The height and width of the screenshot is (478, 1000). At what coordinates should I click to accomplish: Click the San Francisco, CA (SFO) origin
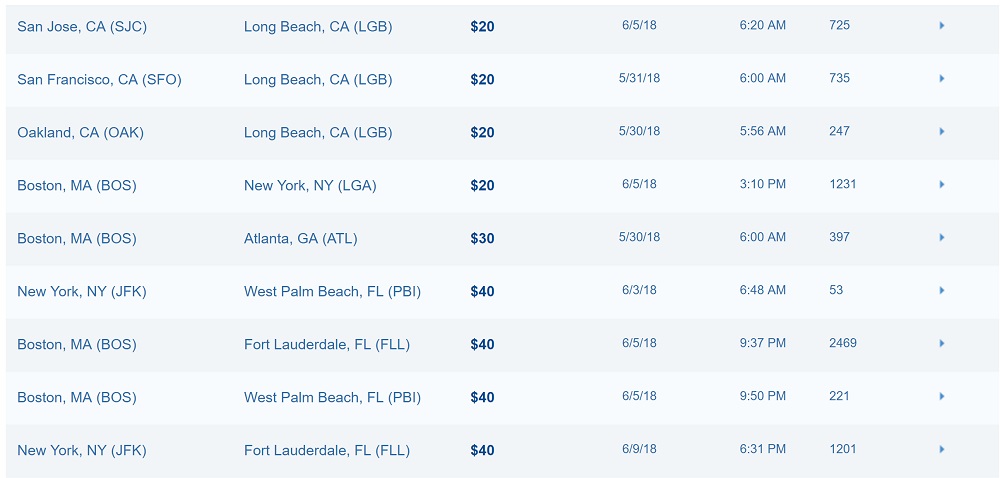(99, 80)
